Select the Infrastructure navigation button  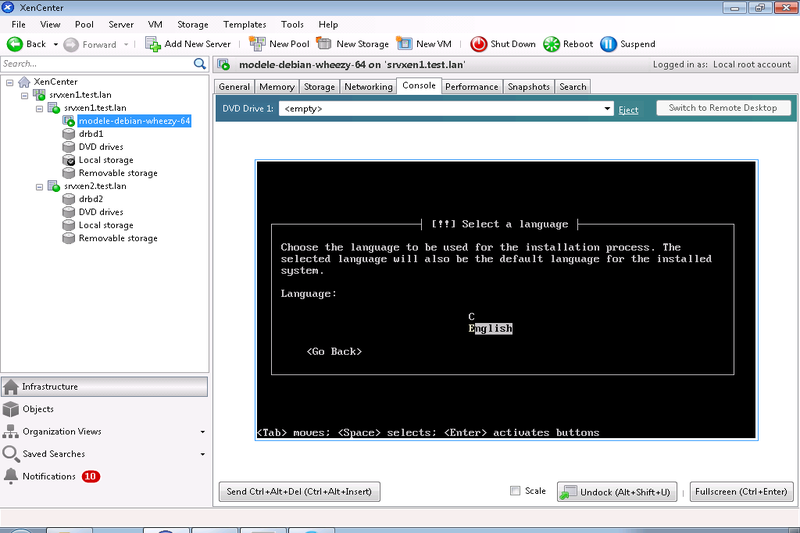[x=105, y=387]
